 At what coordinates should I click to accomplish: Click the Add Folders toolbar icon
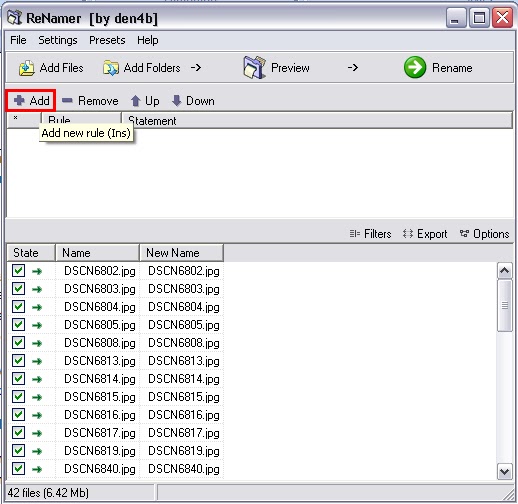coord(111,68)
